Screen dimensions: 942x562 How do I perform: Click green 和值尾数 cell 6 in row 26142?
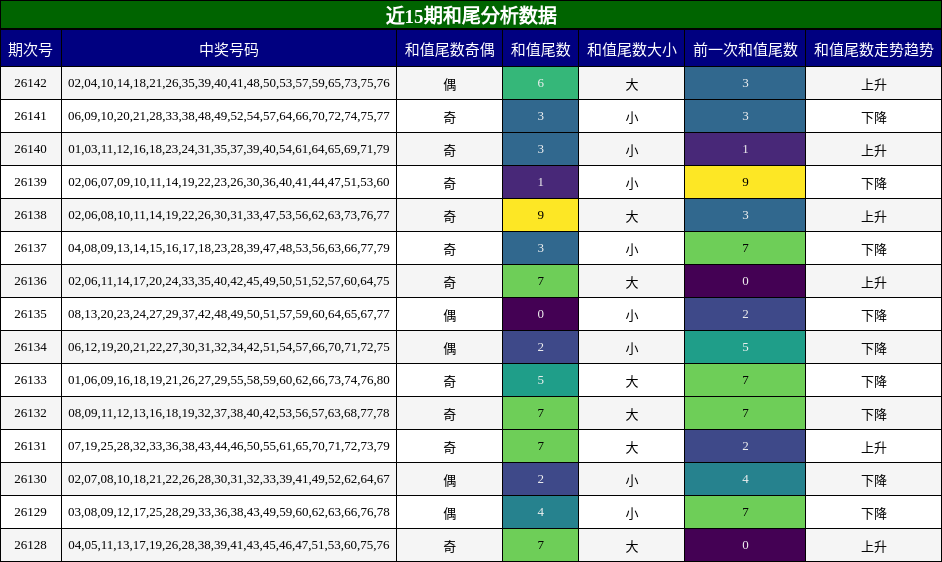click(541, 83)
